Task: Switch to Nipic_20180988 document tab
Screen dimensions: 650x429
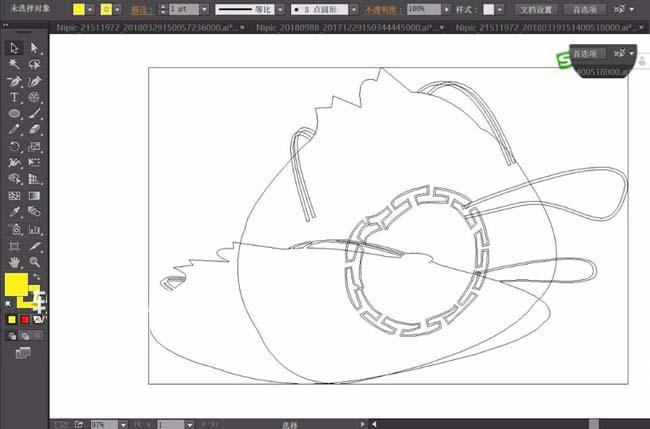Action: [346, 28]
